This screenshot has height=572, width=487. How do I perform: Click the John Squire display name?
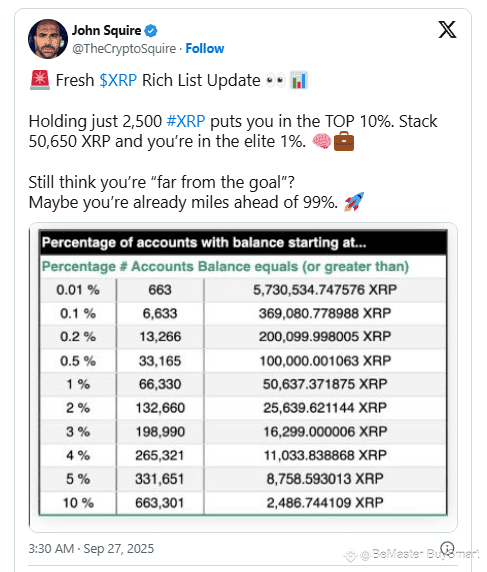click(x=106, y=31)
